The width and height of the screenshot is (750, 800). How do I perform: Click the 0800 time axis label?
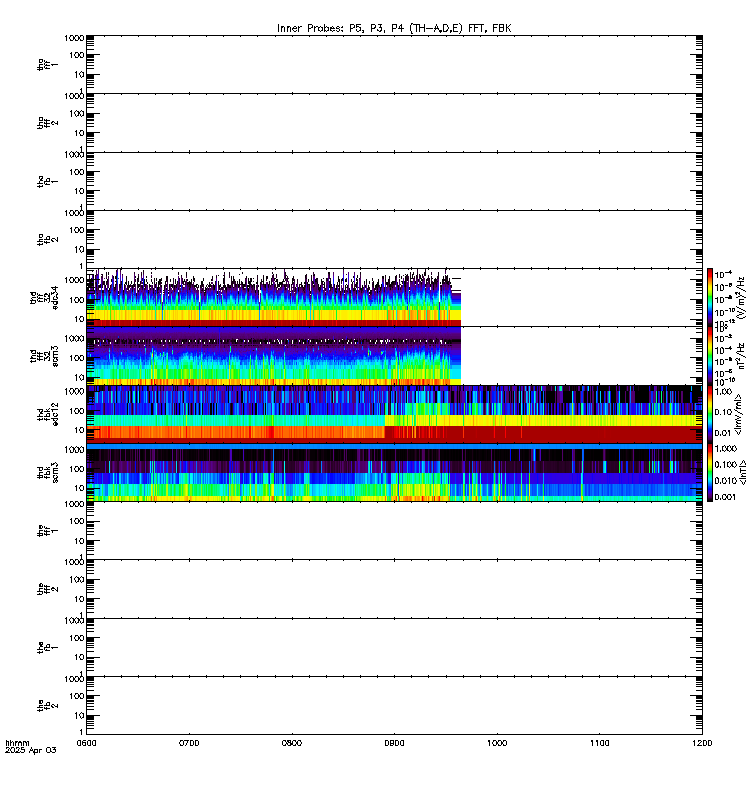point(291,743)
